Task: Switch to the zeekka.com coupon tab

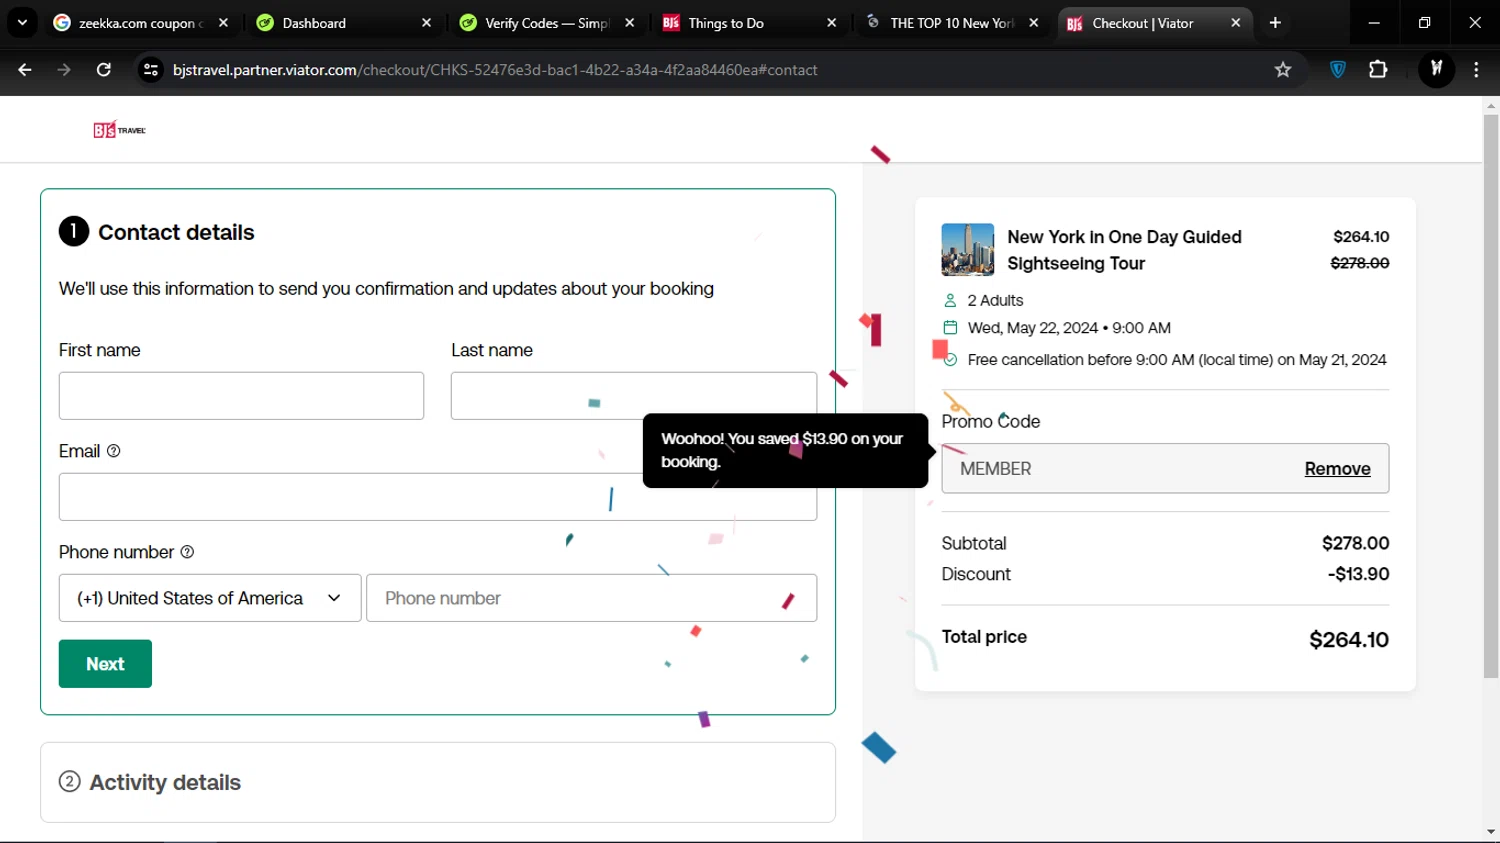Action: point(141,23)
